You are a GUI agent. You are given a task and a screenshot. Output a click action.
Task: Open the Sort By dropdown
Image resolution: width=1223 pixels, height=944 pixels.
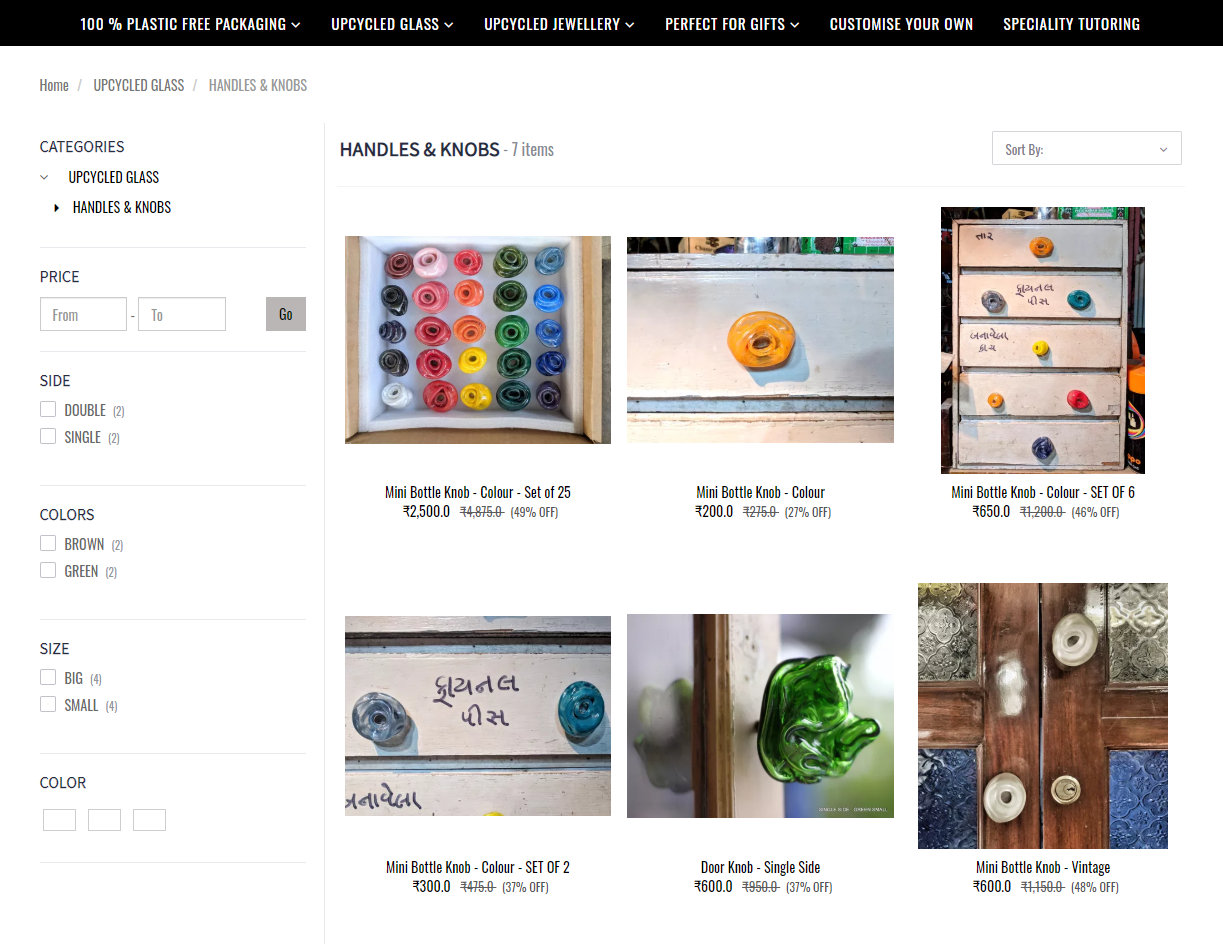click(1086, 148)
